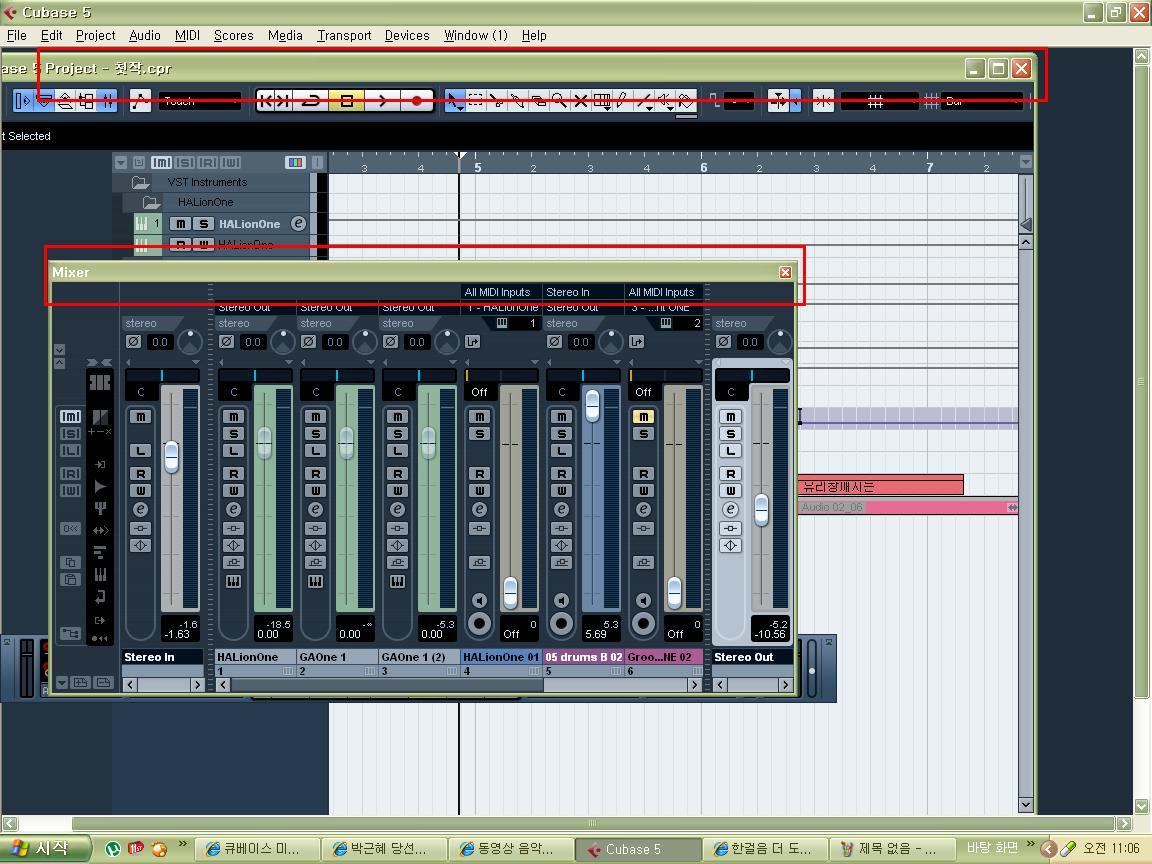
Task: Enable Listen on the Stereo In channel
Action: pos(140,450)
